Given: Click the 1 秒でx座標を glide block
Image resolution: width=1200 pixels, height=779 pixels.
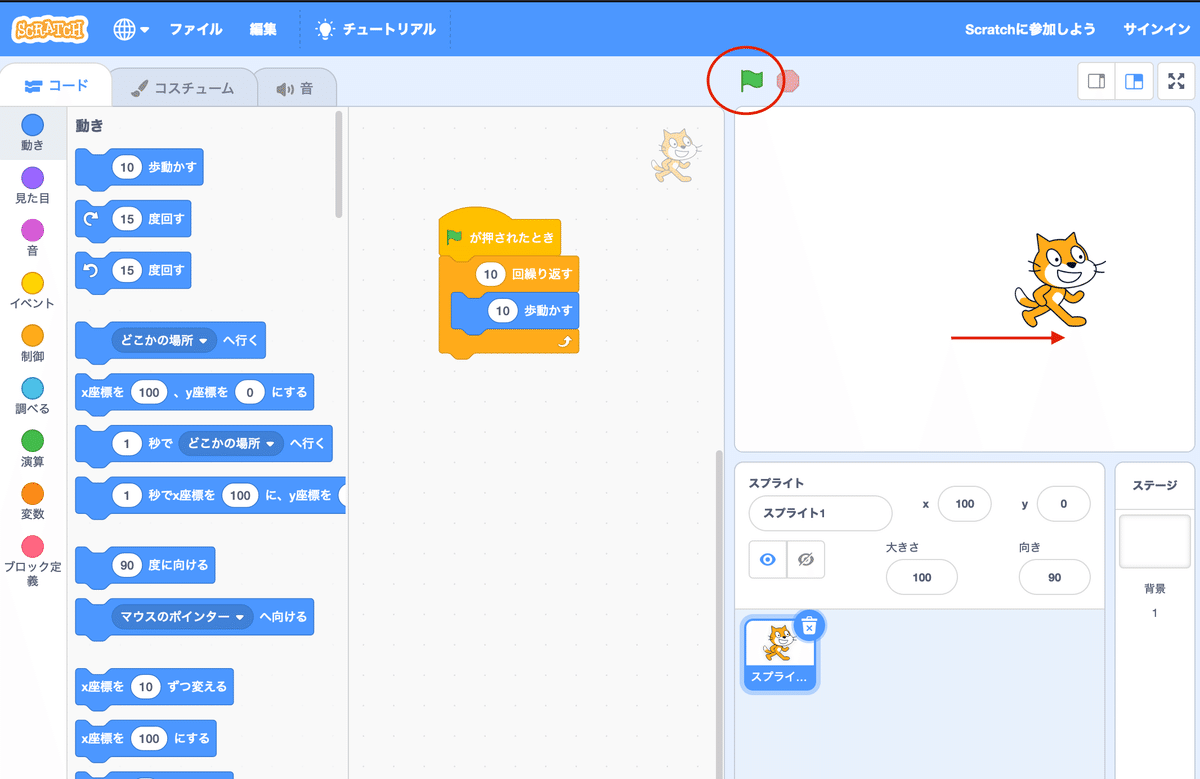Looking at the screenshot, I should pyautogui.click(x=211, y=495).
